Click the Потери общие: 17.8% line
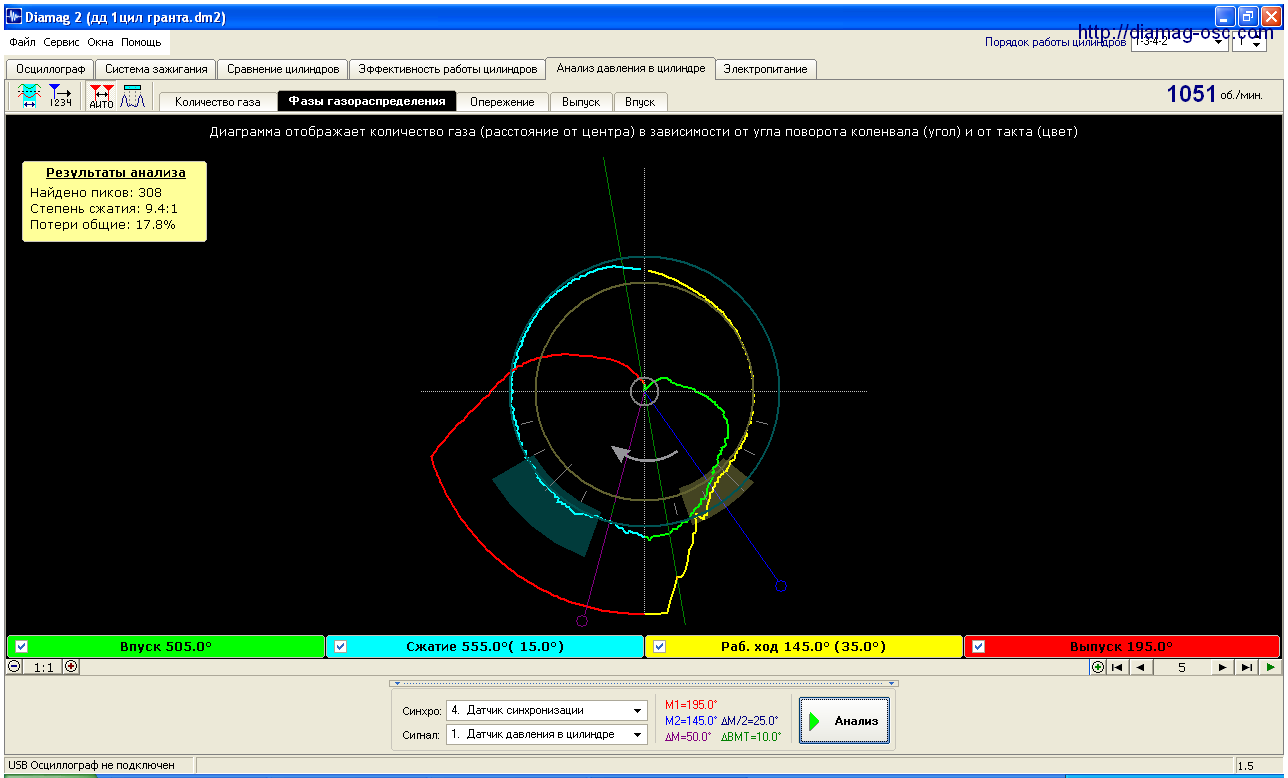Image resolution: width=1288 pixels, height=778 pixels. pyautogui.click(x=102, y=225)
